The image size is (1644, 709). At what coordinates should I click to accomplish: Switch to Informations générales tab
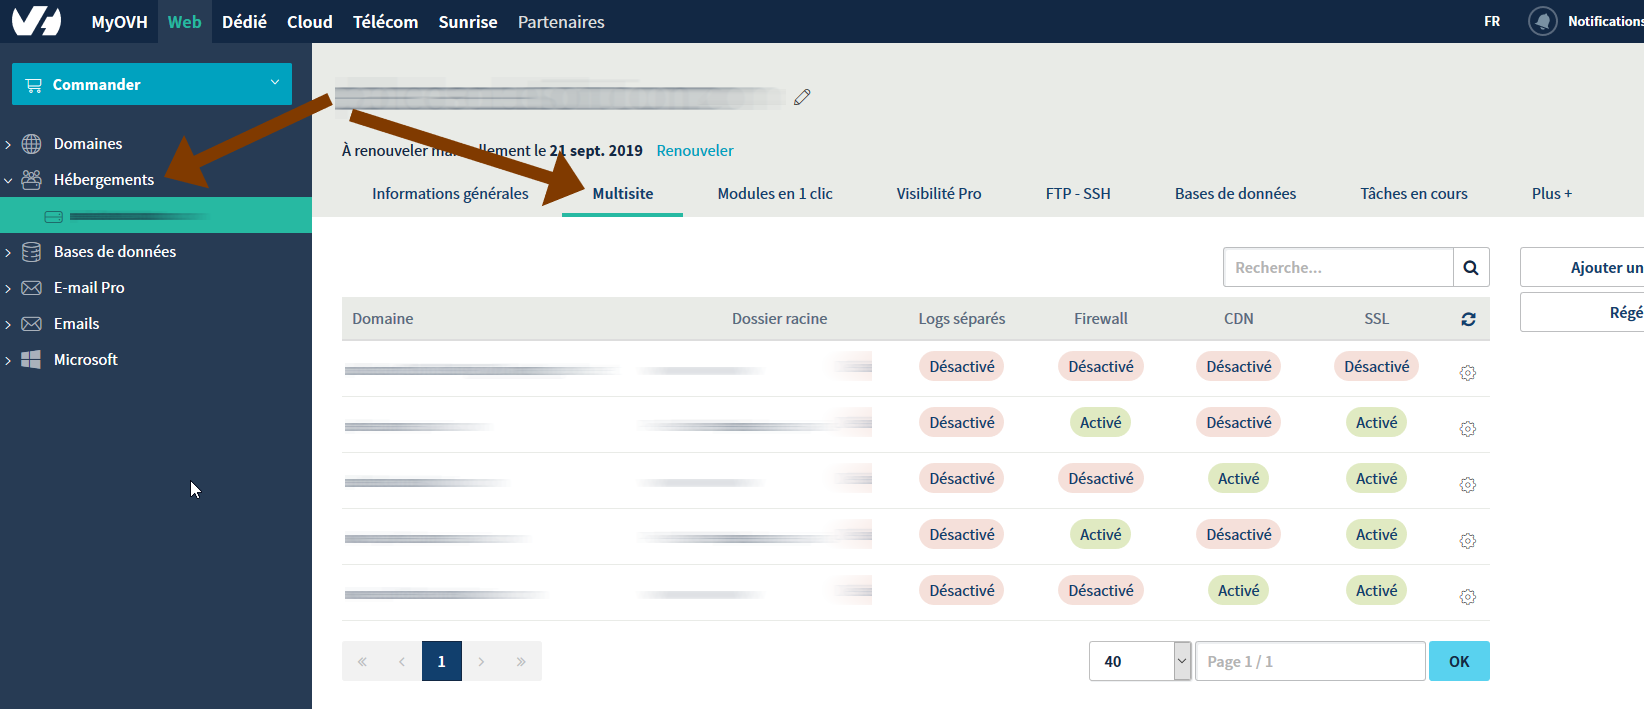[450, 194]
